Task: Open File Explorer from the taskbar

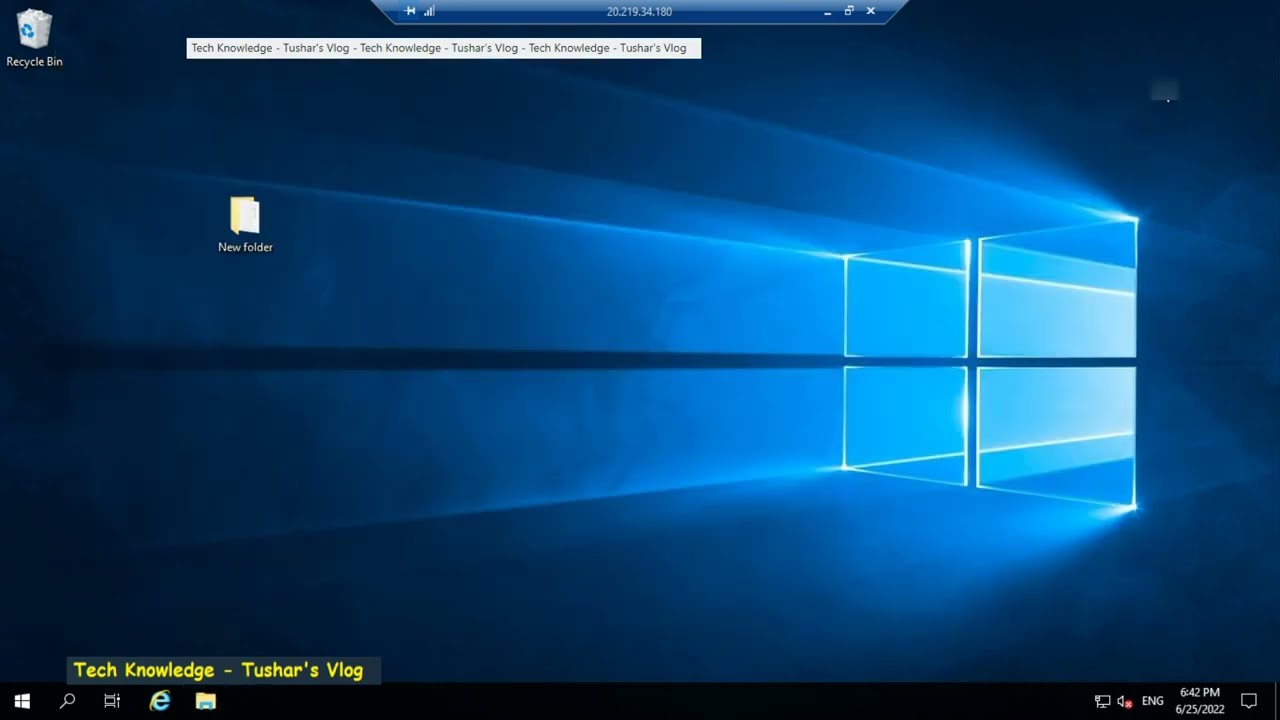Action: pos(206,701)
